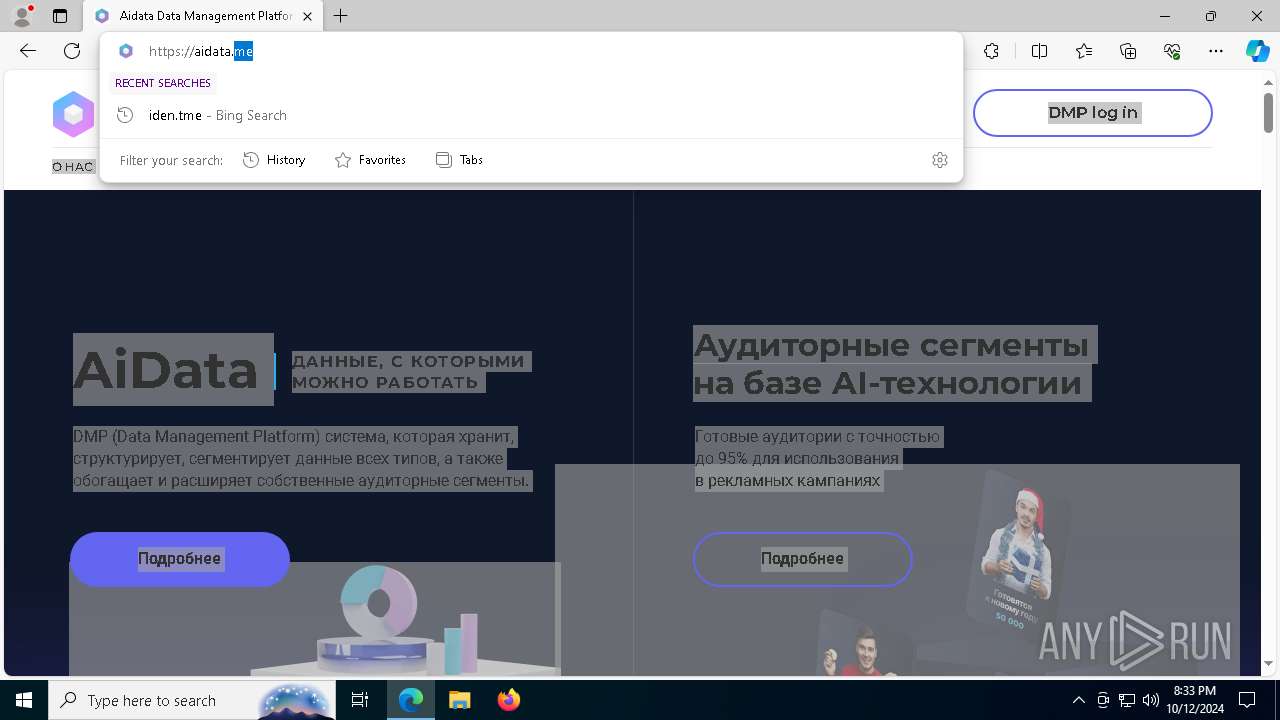Viewport: 1280px width, 720px height.
Task: Refresh the page
Action: point(72,51)
